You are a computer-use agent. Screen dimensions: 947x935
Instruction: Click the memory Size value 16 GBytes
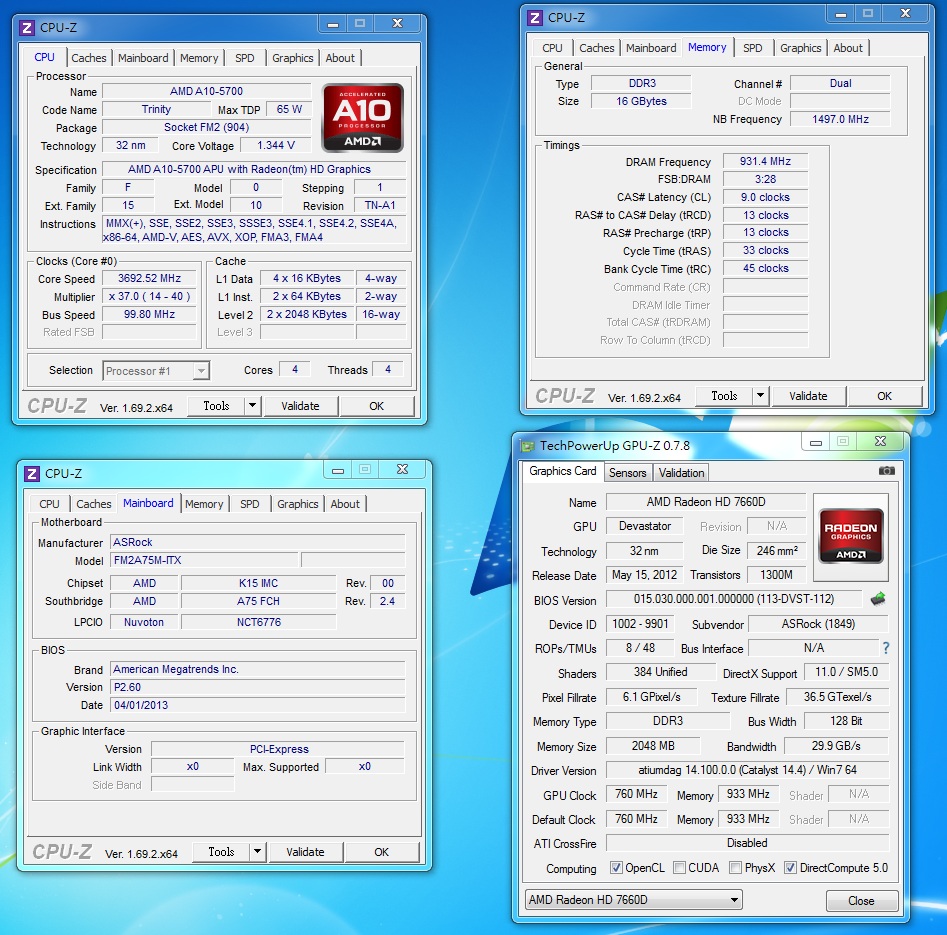(x=641, y=101)
